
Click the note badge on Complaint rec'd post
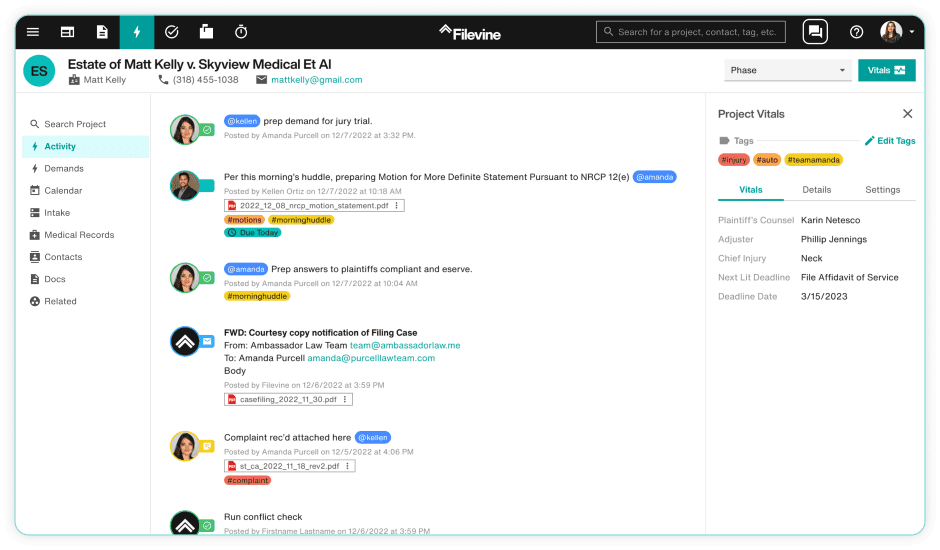pyautogui.click(x=207, y=446)
